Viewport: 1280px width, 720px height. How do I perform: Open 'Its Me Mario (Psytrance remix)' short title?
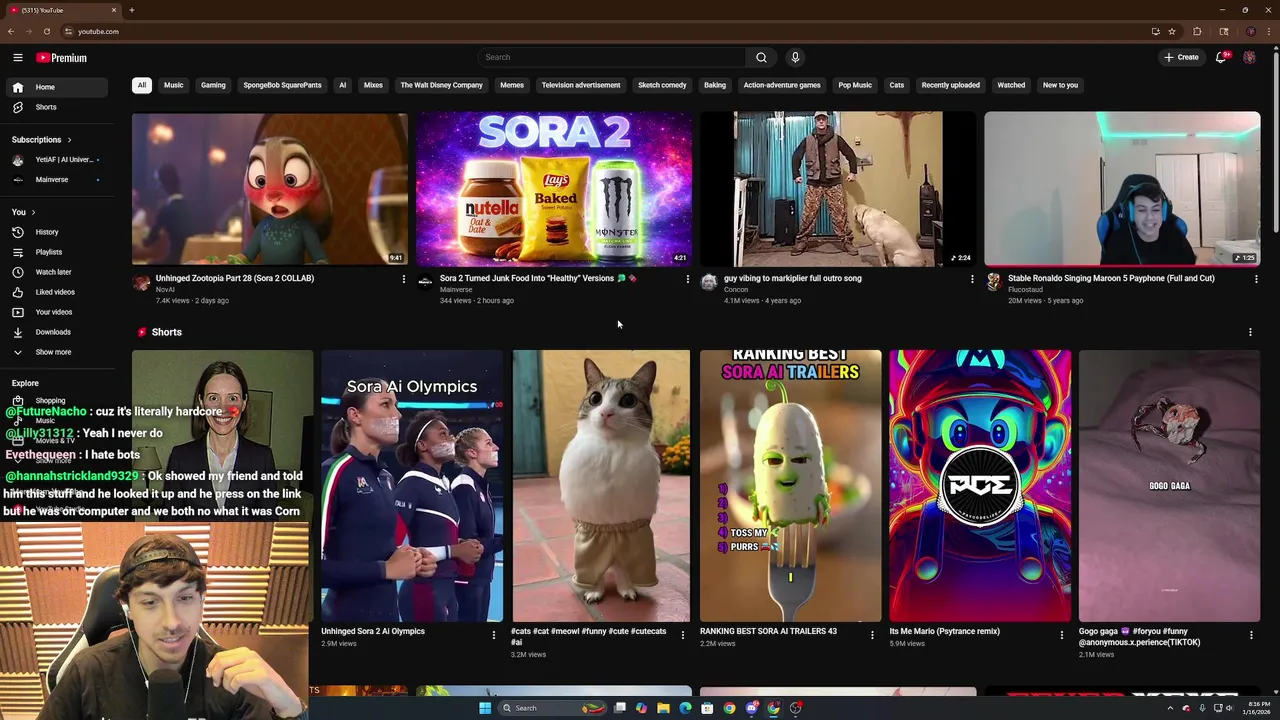click(x=944, y=631)
